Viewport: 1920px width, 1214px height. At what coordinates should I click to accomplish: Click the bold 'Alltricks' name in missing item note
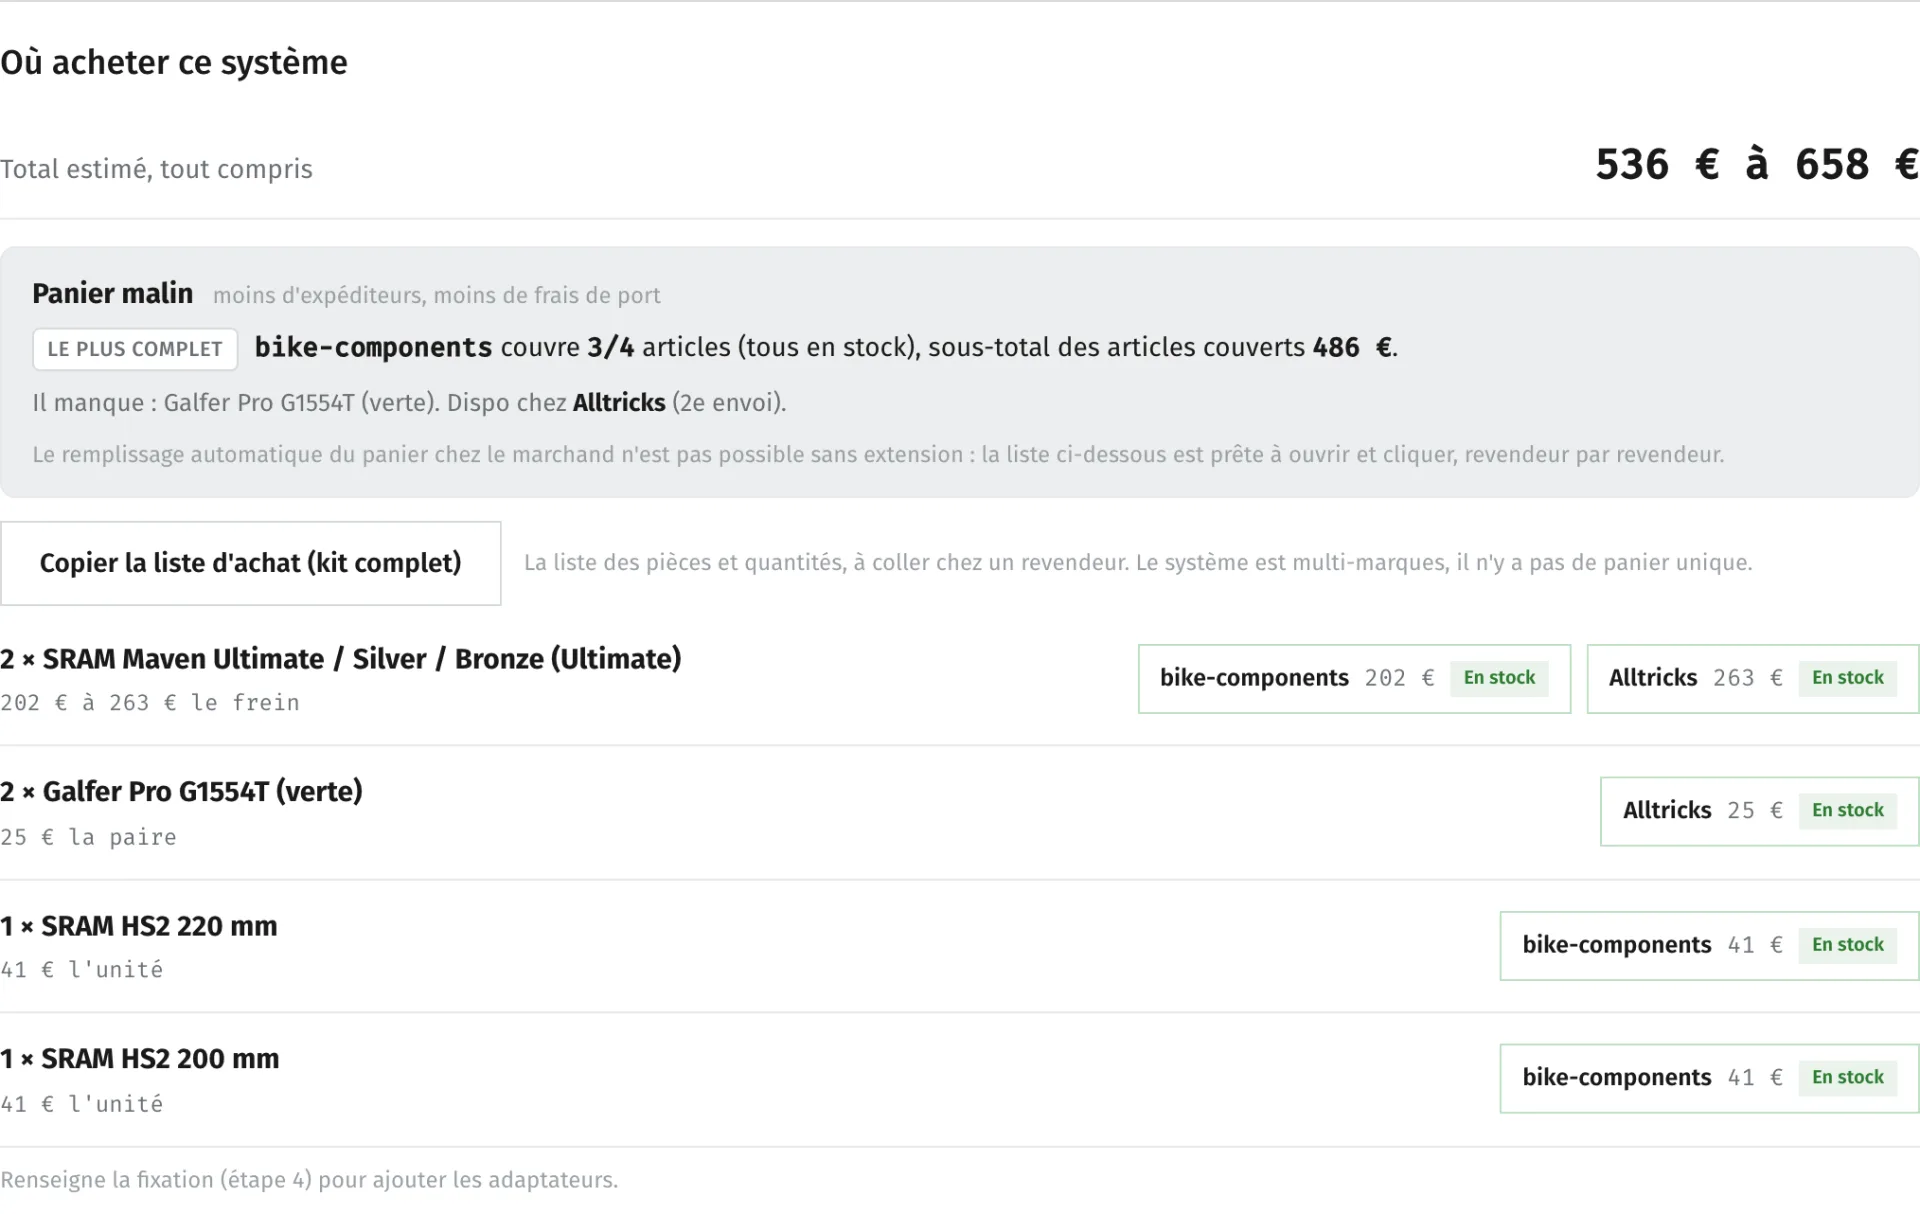(619, 402)
